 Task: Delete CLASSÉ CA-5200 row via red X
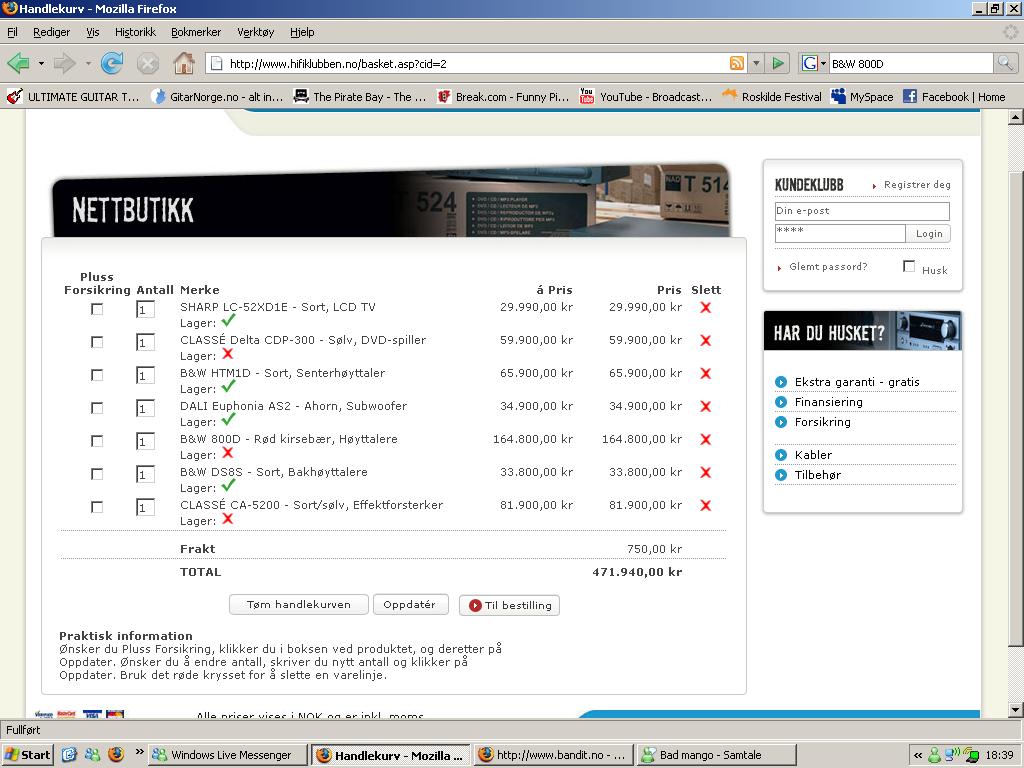click(705, 505)
